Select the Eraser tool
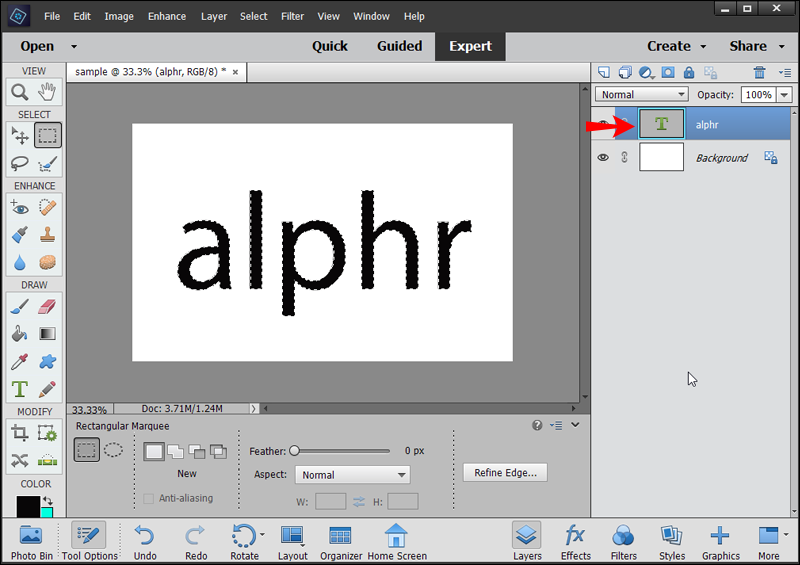This screenshot has height=565, width=800. tap(47, 307)
